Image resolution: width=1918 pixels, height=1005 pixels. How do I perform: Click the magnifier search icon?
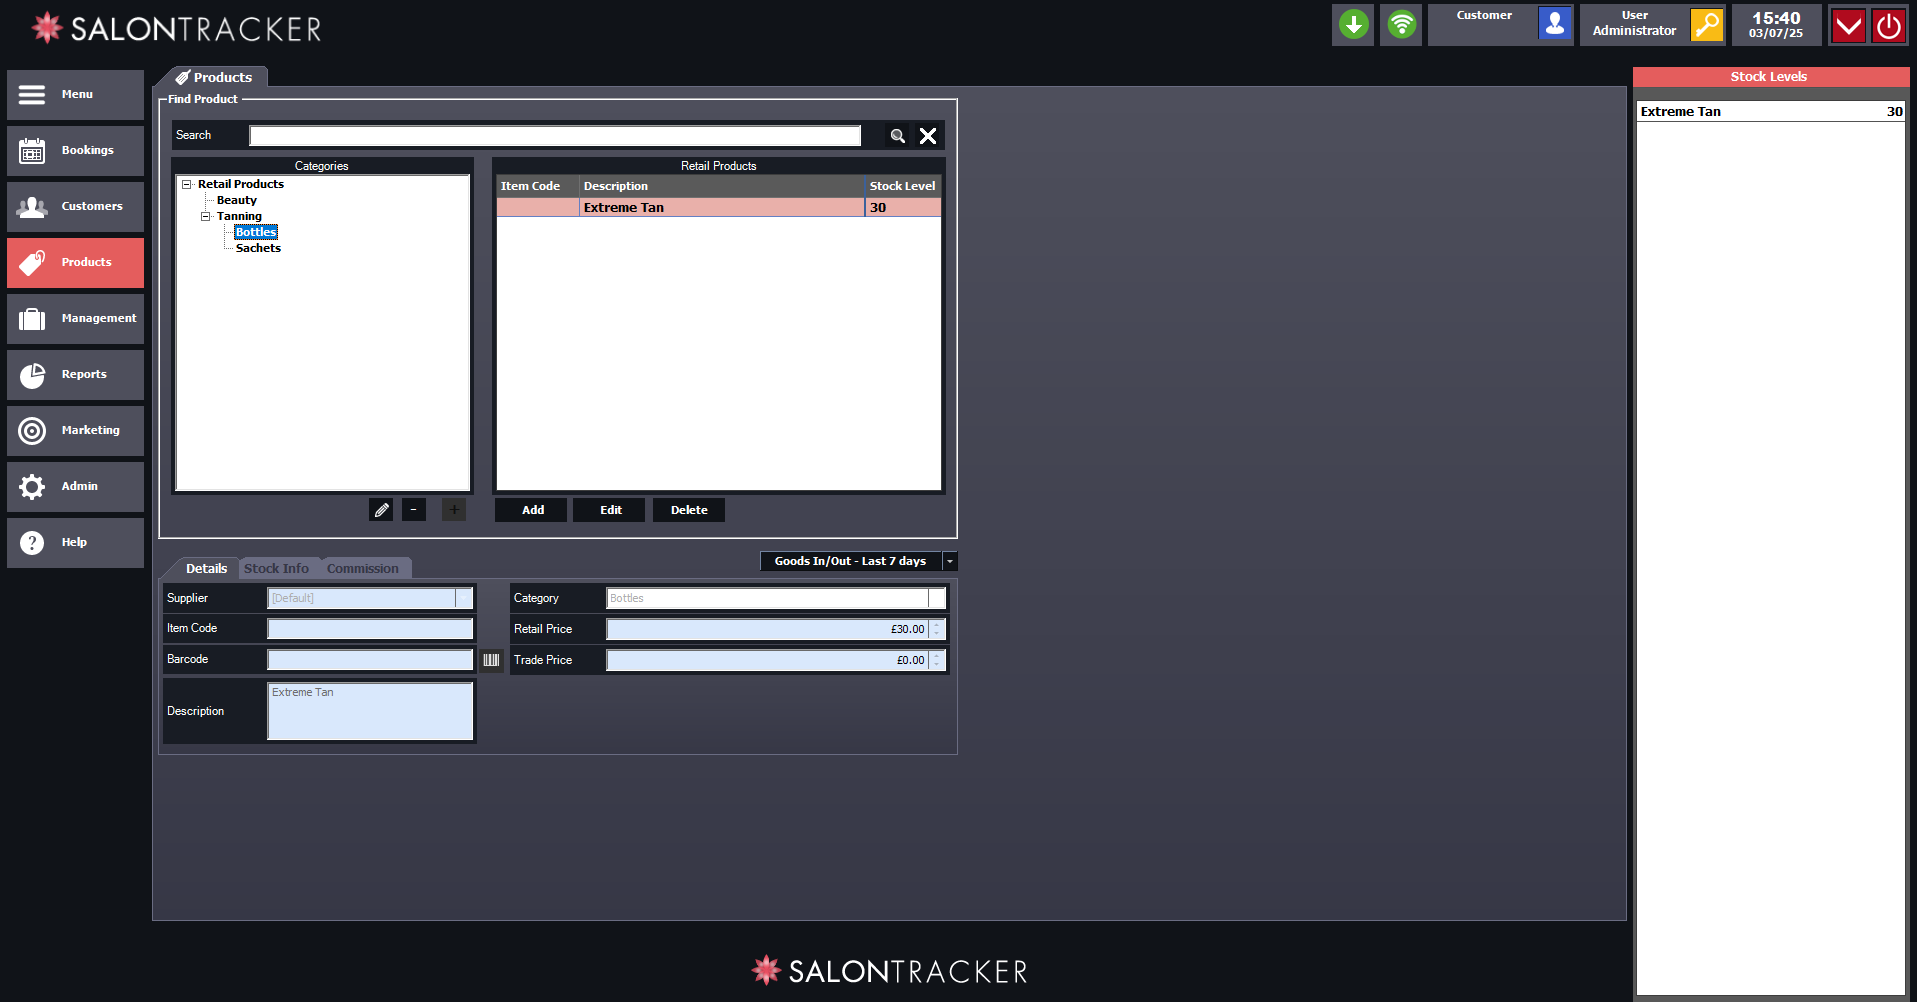tap(898, 136)
